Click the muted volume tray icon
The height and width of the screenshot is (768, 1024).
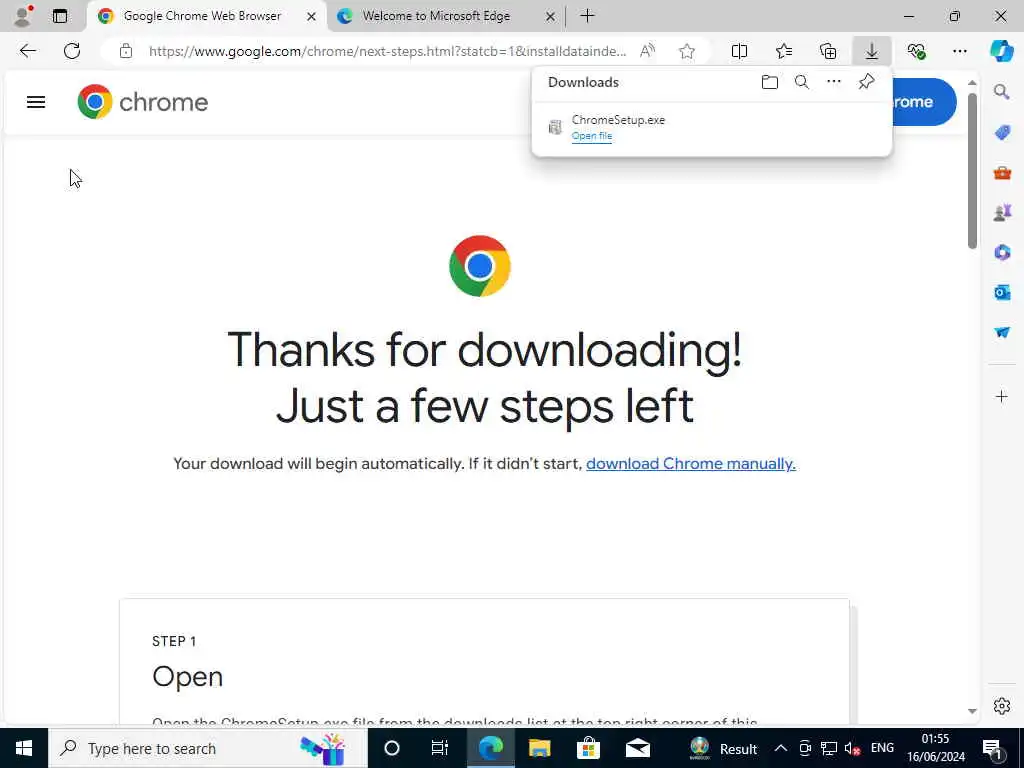click(x=852, y=749)
